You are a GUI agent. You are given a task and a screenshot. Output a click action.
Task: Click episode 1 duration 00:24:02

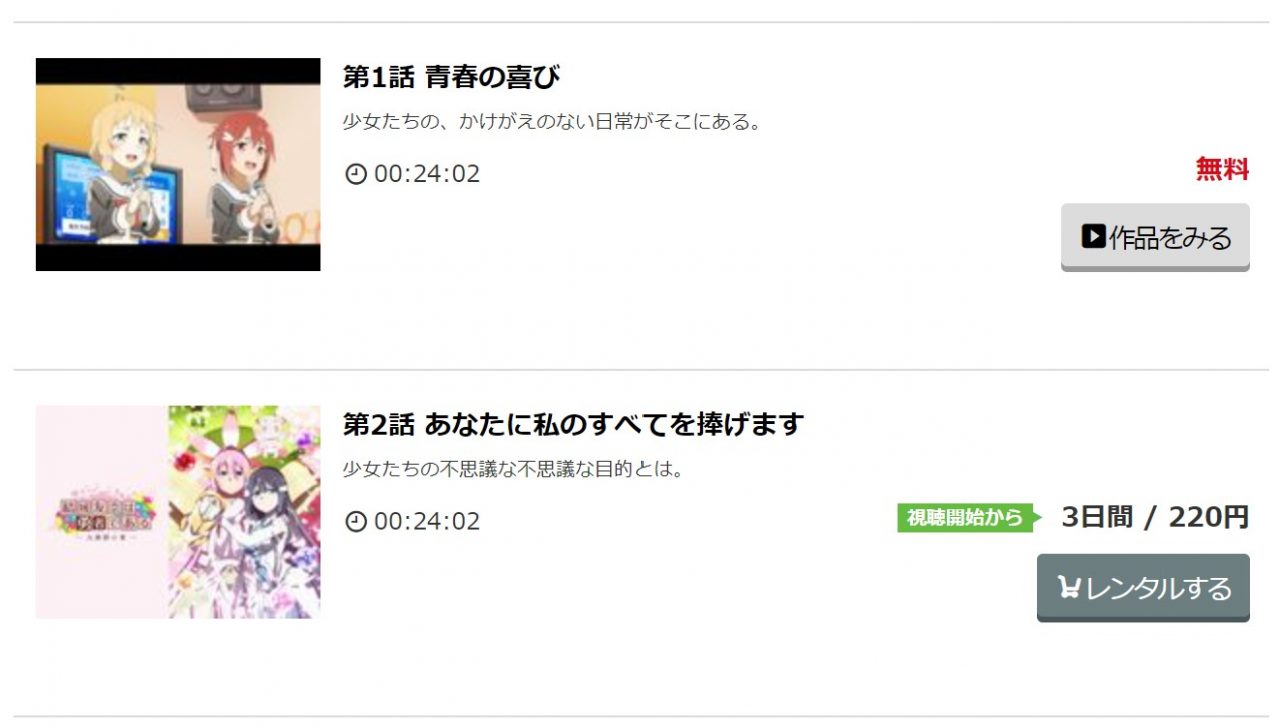pyautogui.click(x=427, y=175)
